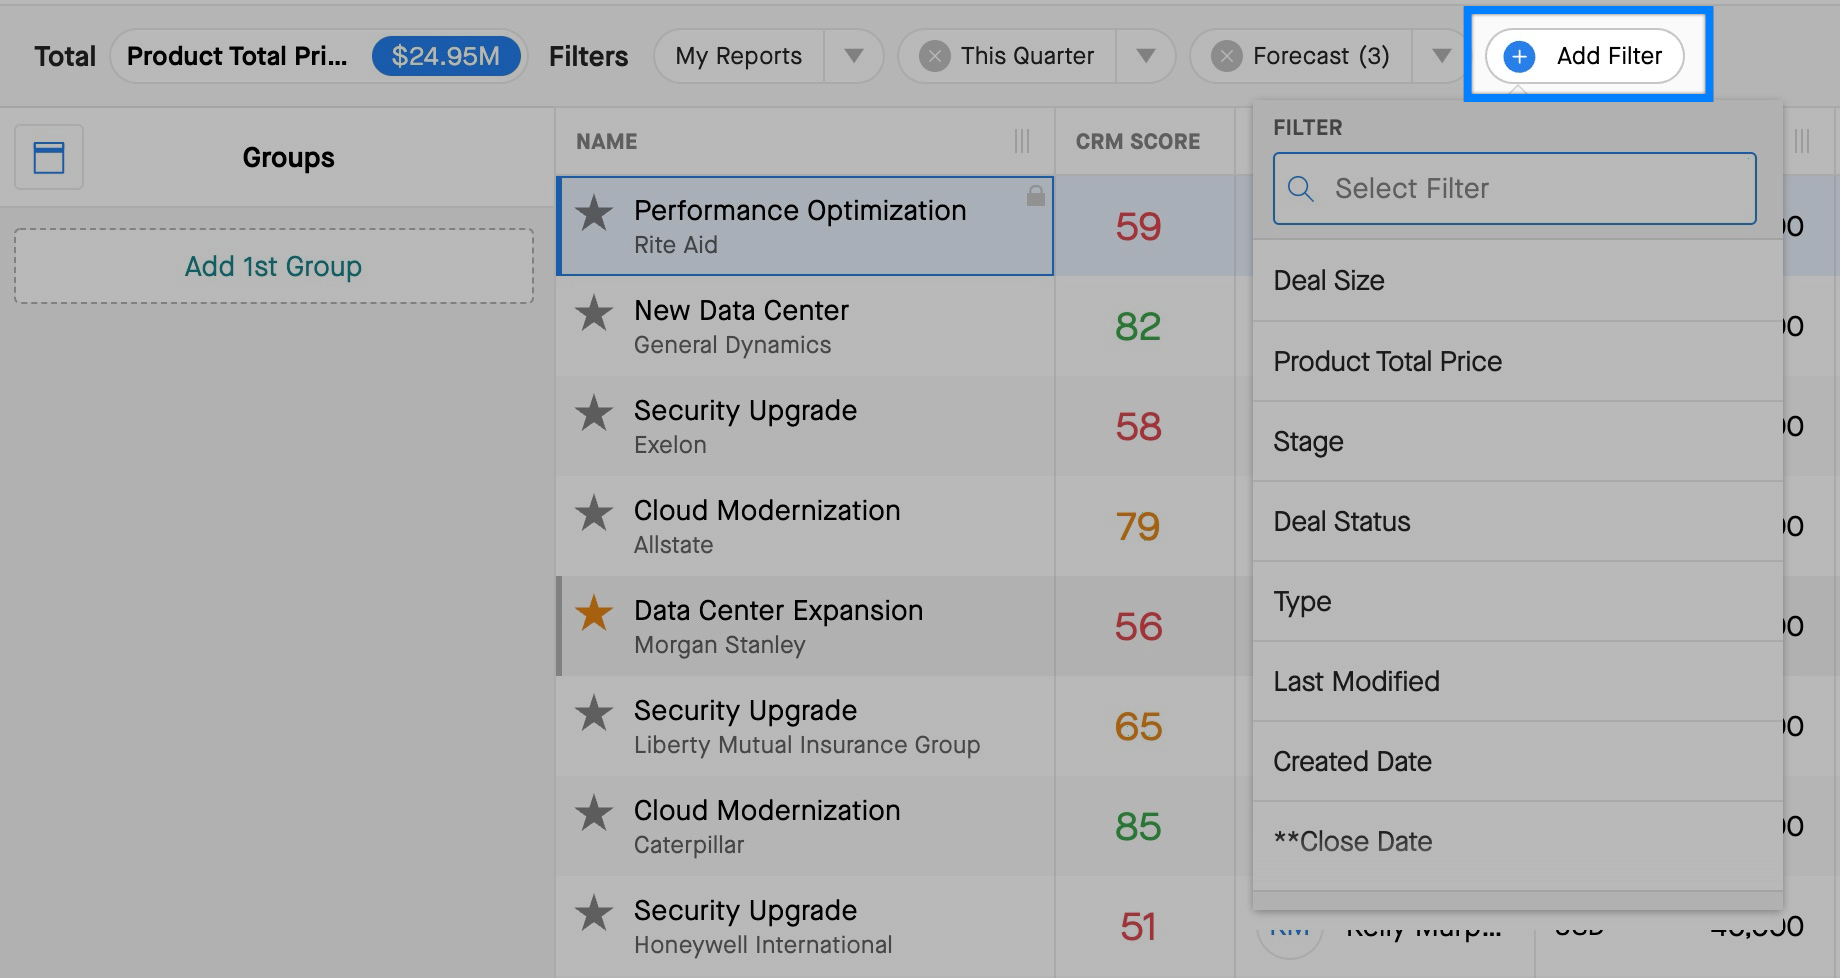This screenshot has width=1840, height=978.
Task: Open Cloud Modernization Allstate deal
Action: (x=767, y=510)
